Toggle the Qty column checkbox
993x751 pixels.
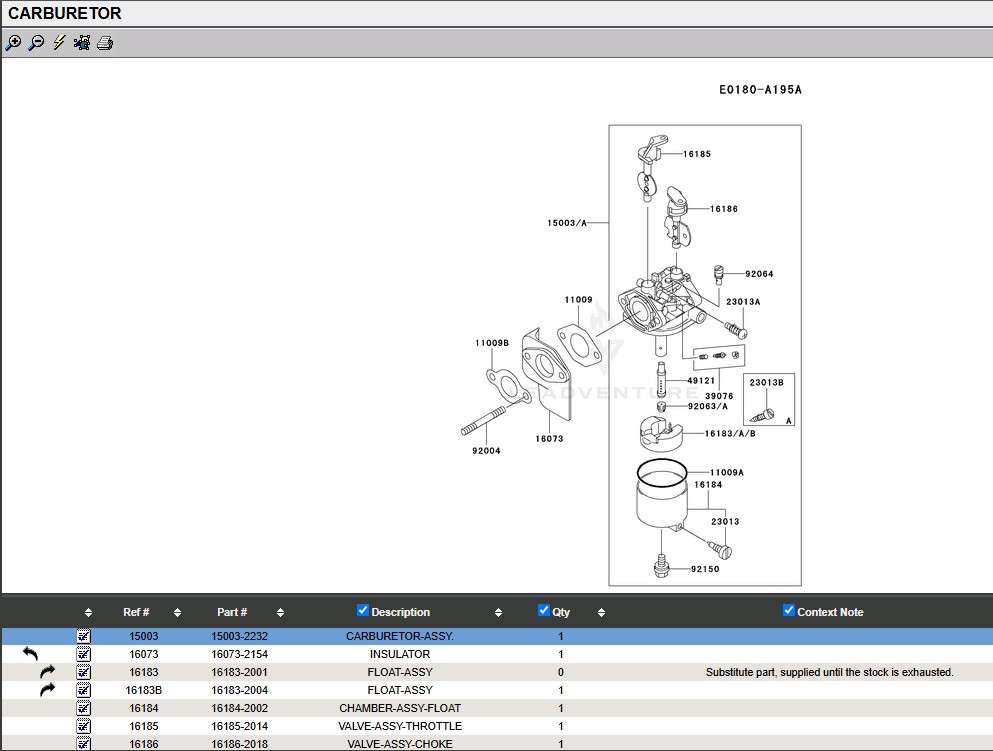coord(544,611)
